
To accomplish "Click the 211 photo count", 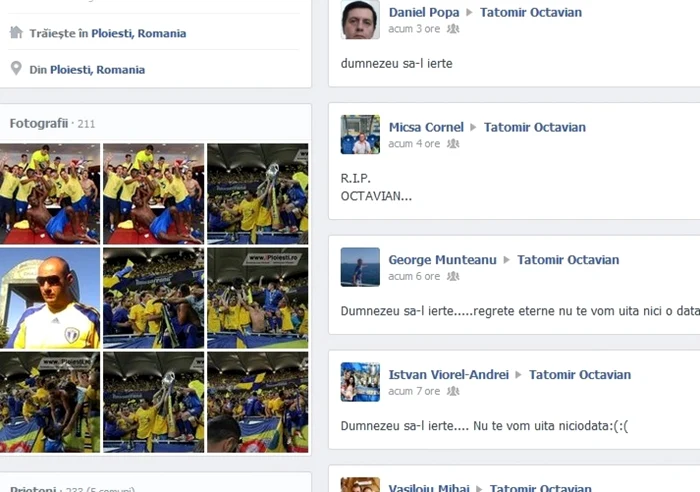I will point(86,124).
